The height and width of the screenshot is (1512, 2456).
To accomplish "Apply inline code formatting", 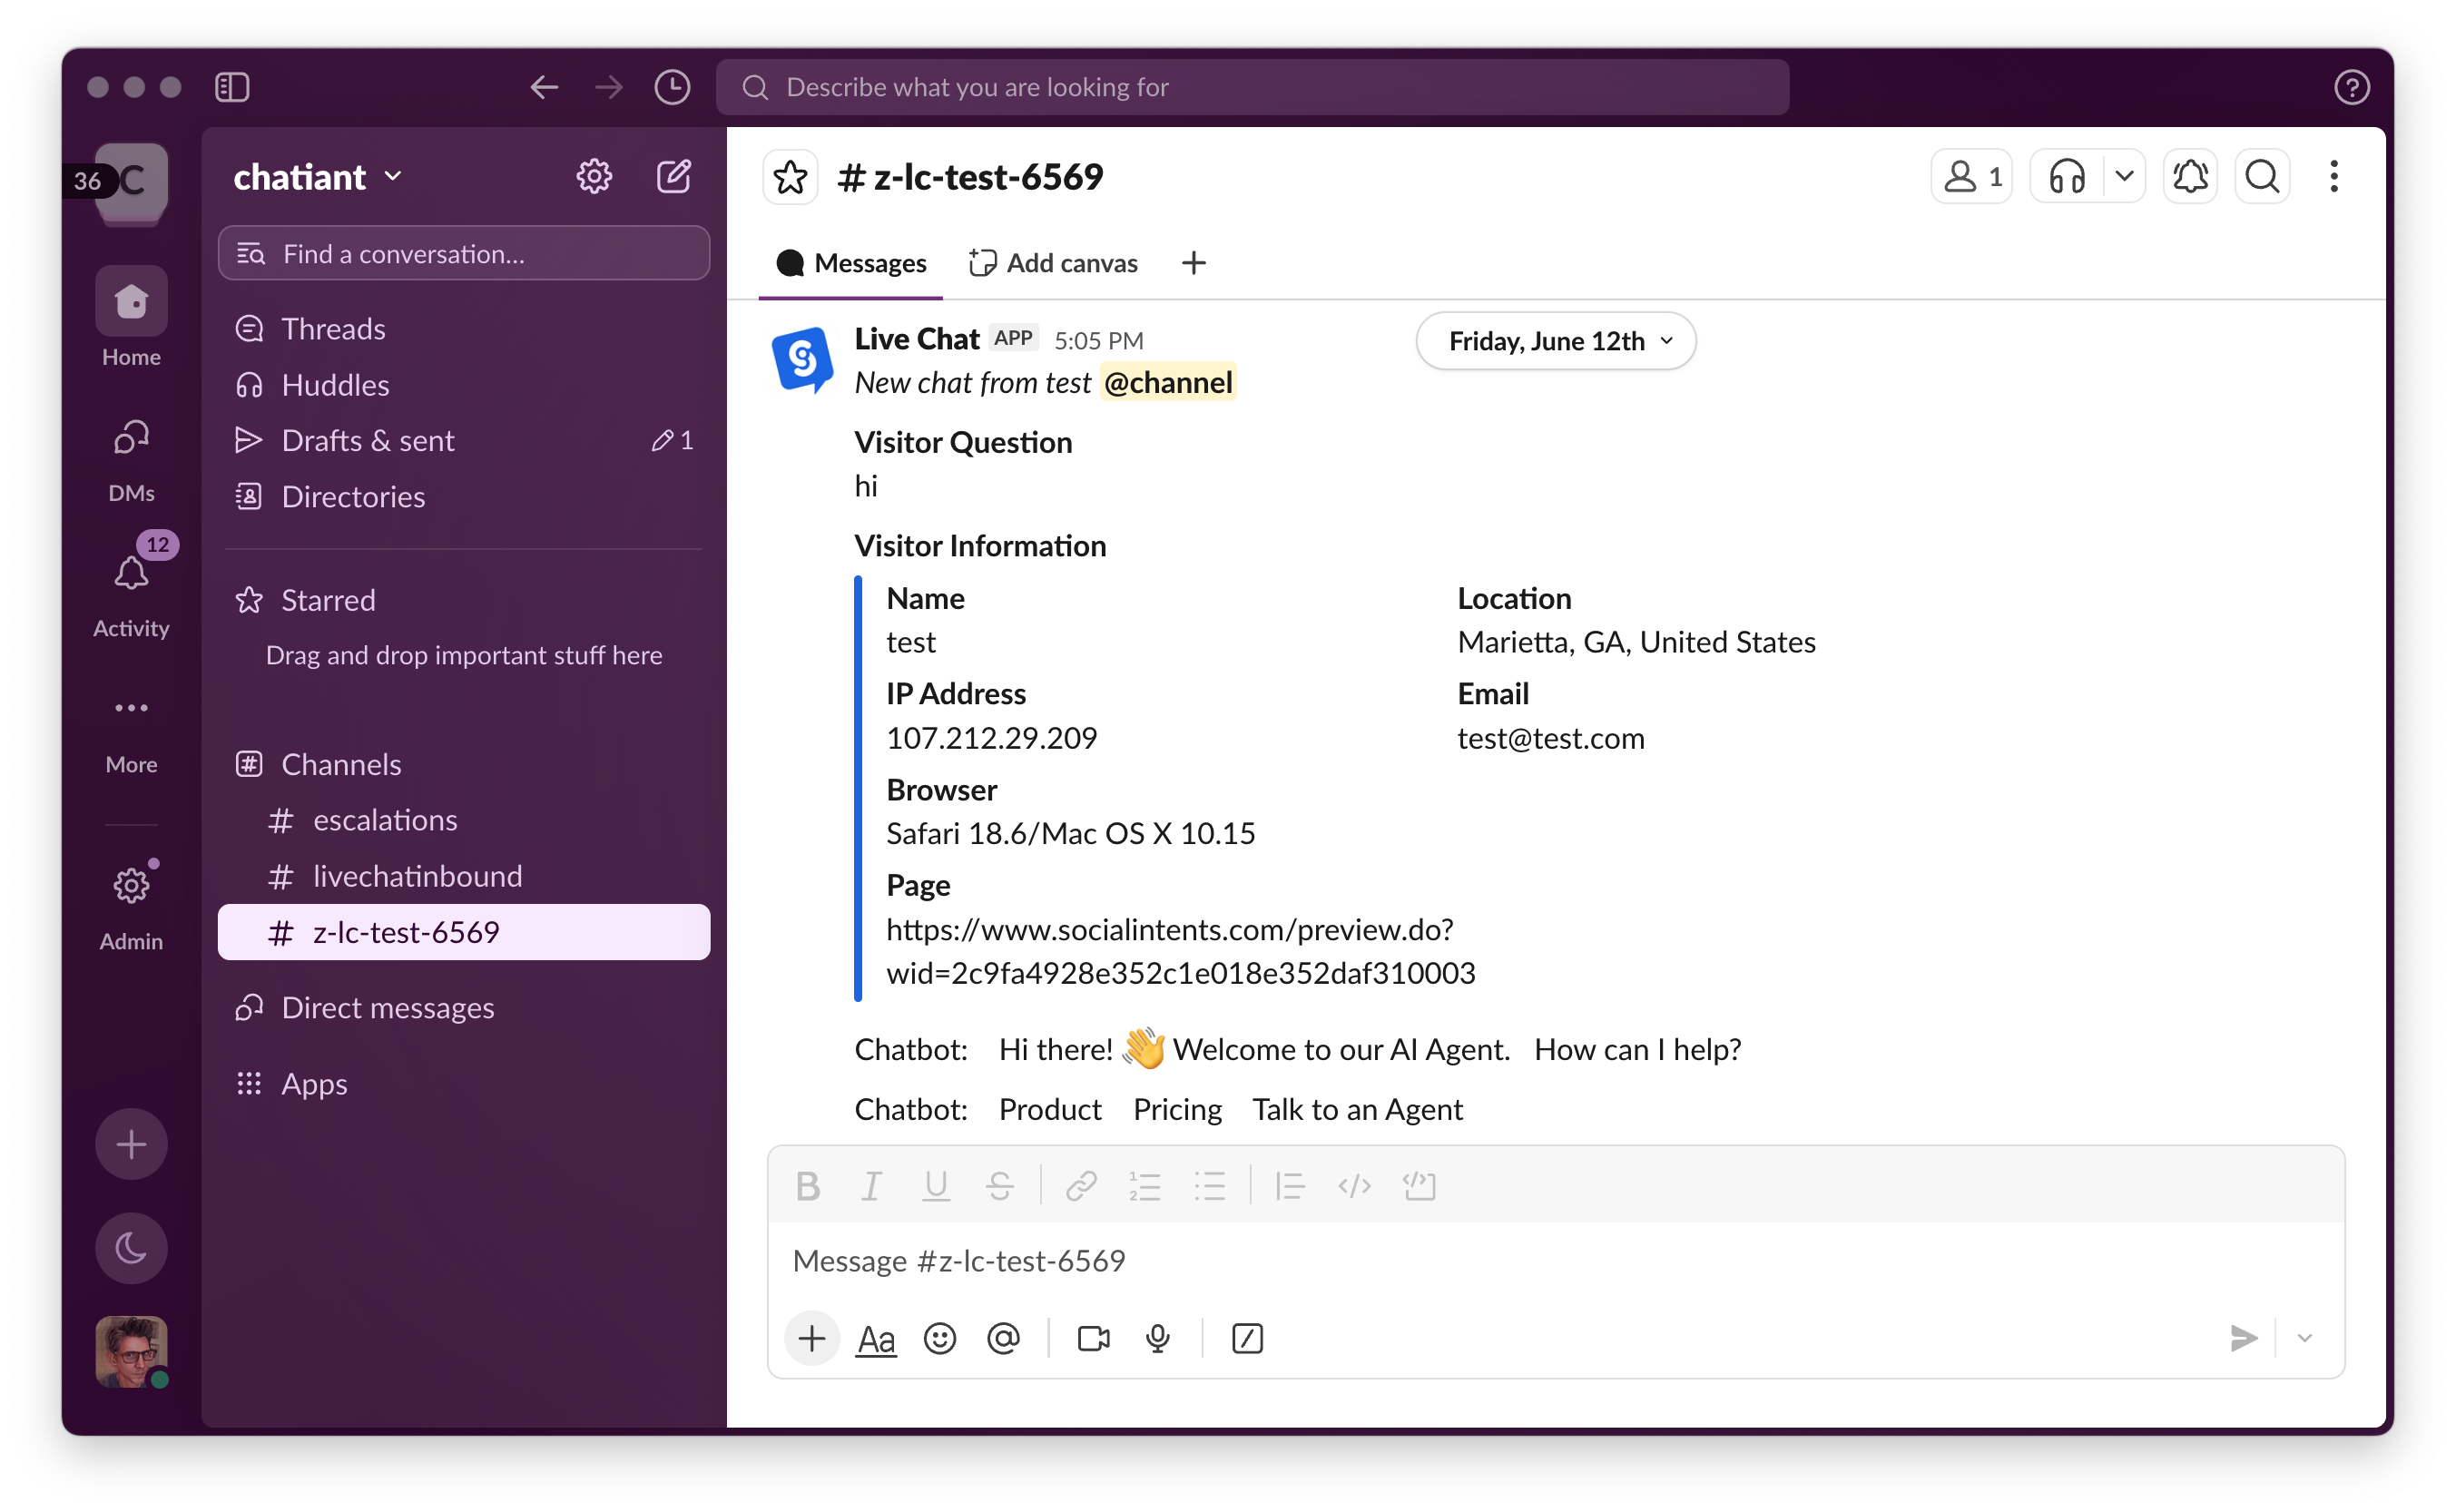I will click(1354, 1186).
